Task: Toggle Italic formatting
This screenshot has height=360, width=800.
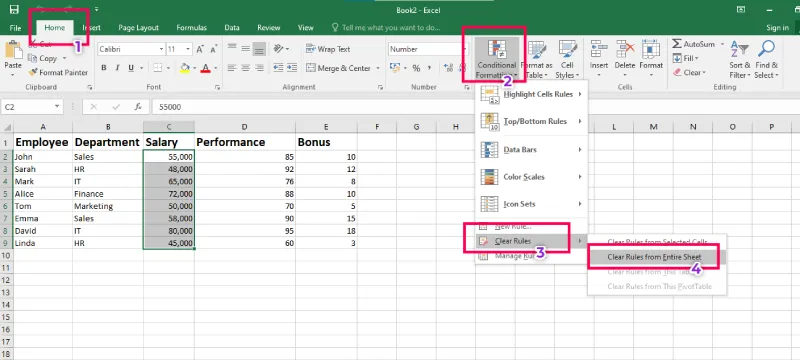Action: 117,68
